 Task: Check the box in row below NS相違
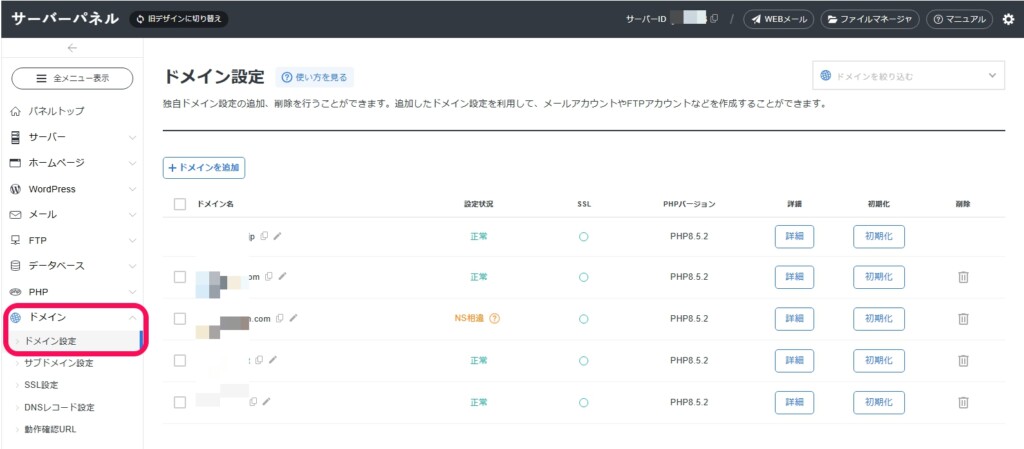(180, 360)
